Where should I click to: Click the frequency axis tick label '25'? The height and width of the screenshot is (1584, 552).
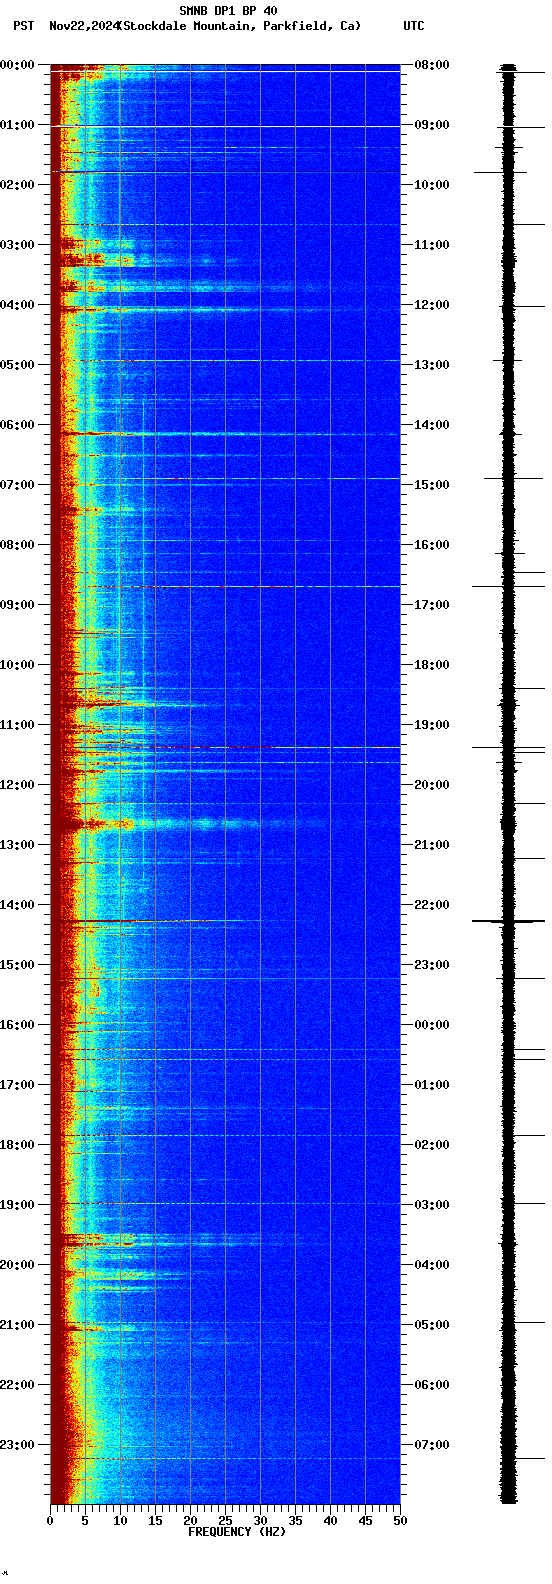(x=225, y=1521)
